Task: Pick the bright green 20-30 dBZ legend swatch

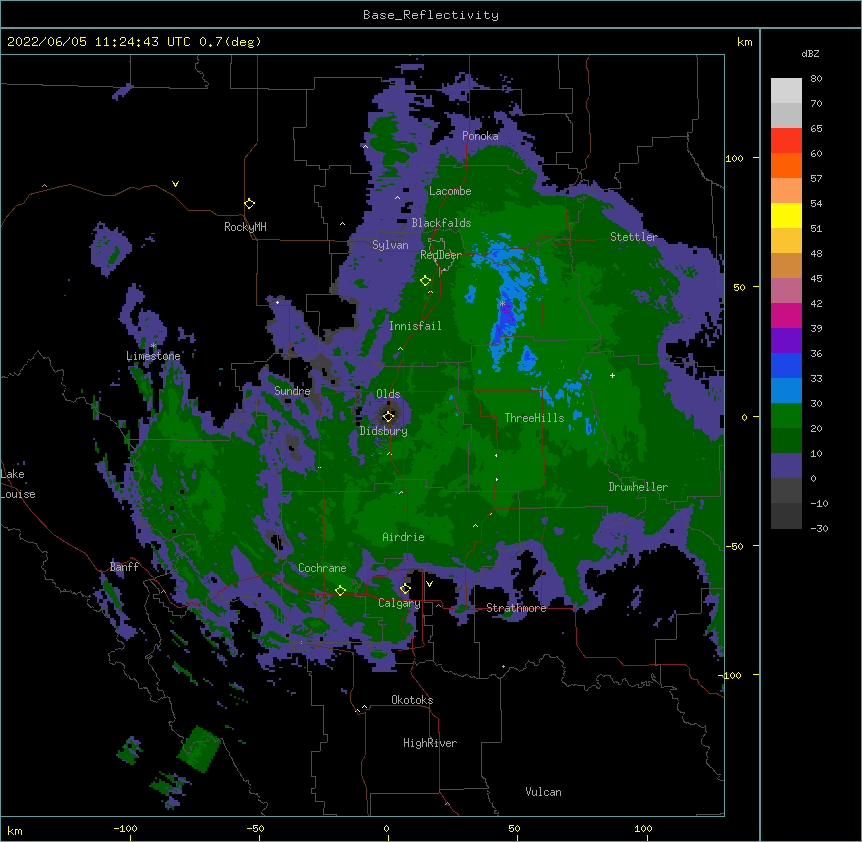Action: point(786,416)
